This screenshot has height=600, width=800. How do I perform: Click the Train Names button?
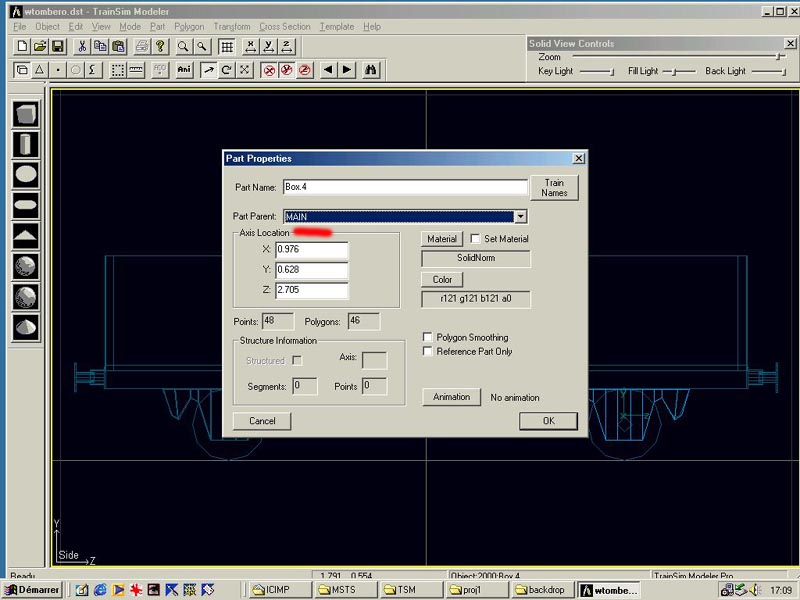[x=554, y=187]
